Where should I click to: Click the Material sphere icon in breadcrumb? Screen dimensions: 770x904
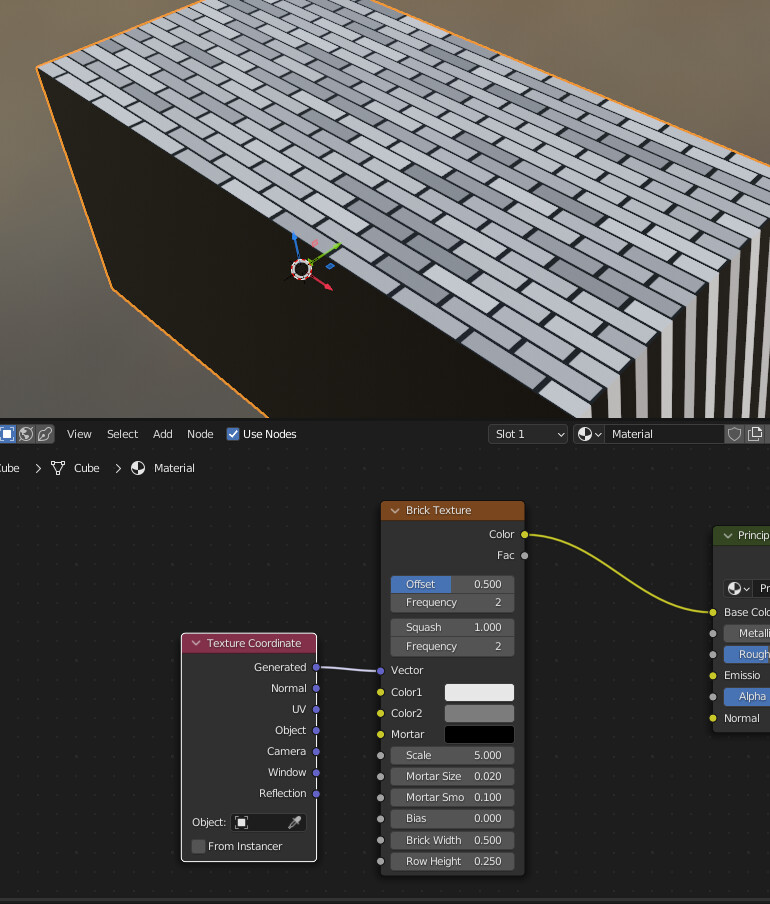[x=138, y=468]
